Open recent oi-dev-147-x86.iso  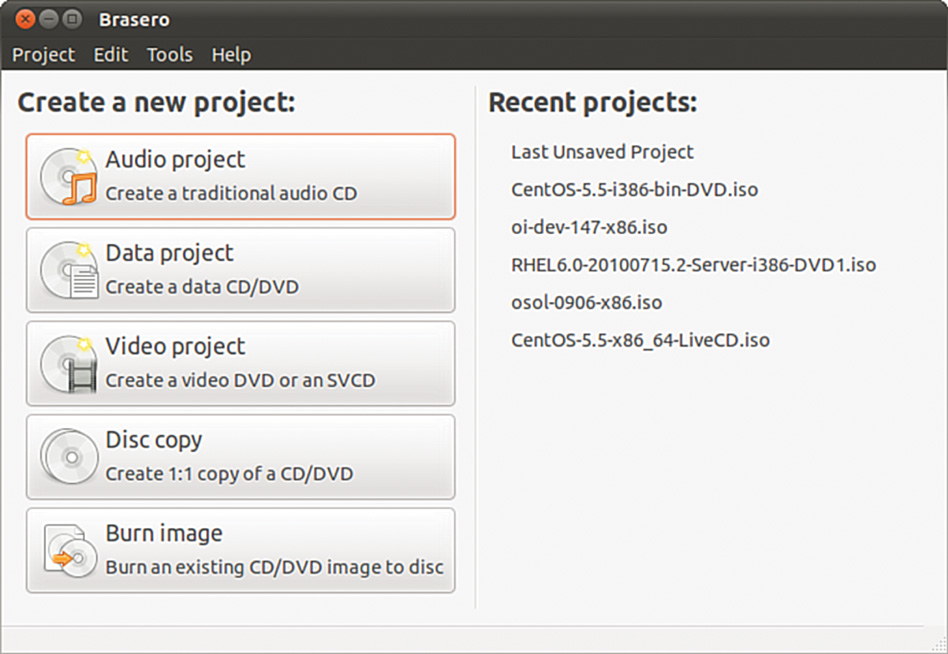(589, 227)
